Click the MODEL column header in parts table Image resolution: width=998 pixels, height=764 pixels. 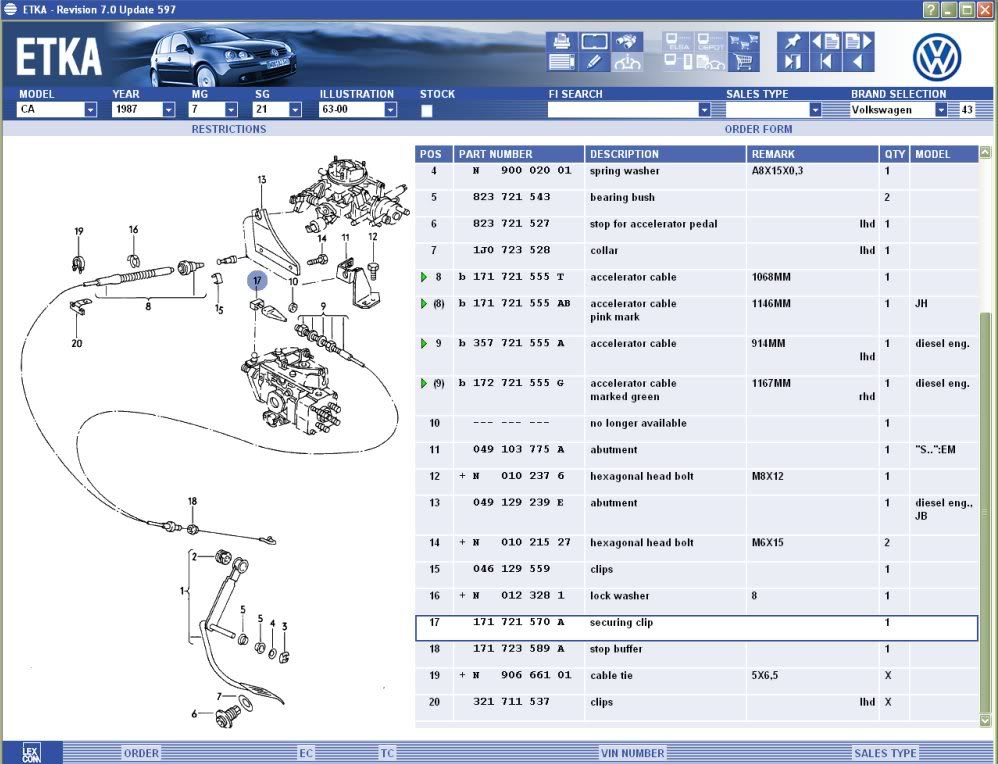[x=944, y=154]
